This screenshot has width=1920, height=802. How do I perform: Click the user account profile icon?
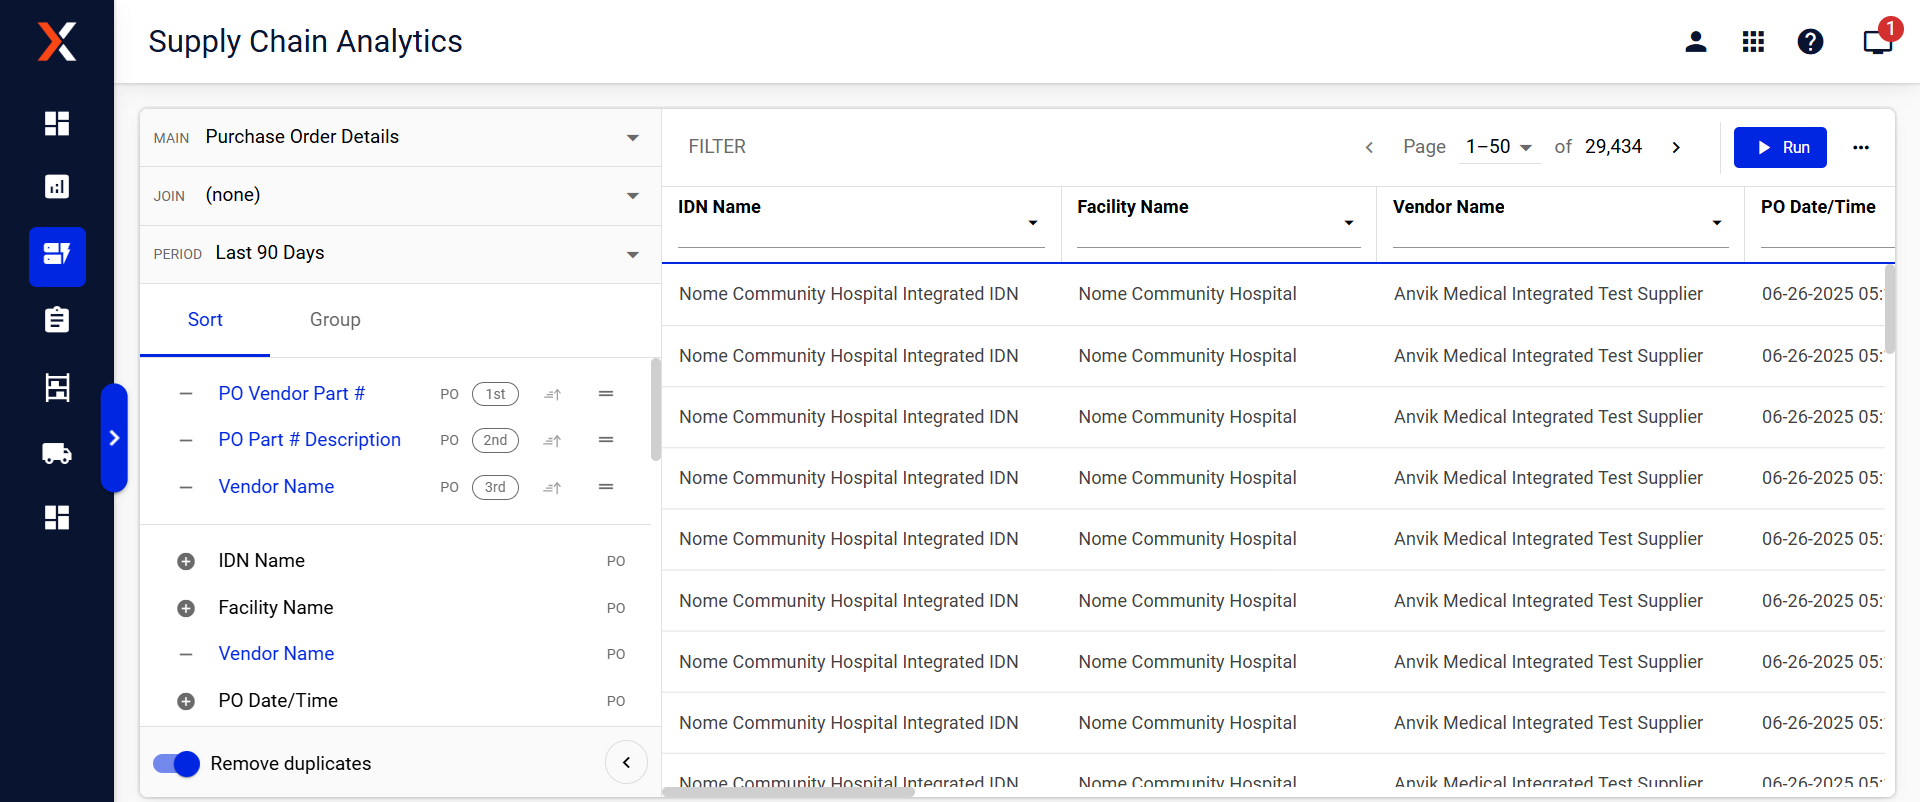[x=1695, y=41]
